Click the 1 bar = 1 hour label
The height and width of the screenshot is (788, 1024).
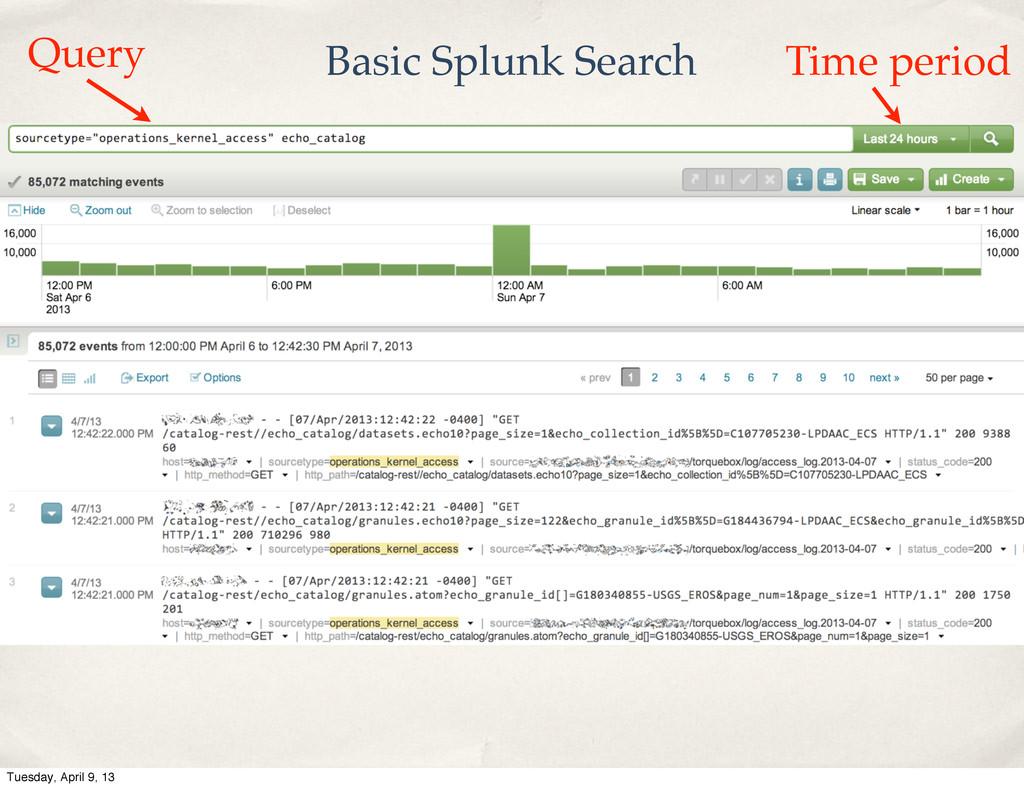click(x=980, y=210)
